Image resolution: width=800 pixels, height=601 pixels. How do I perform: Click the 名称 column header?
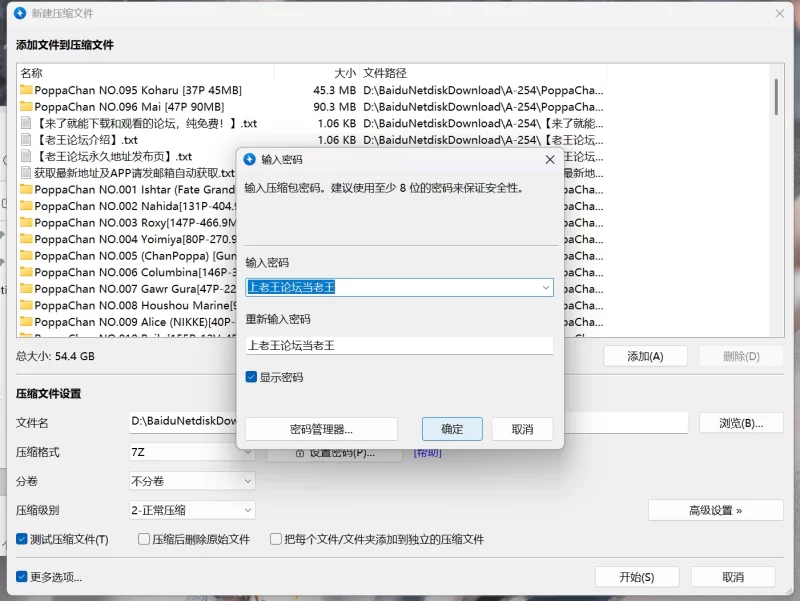(x=32, y=73)
